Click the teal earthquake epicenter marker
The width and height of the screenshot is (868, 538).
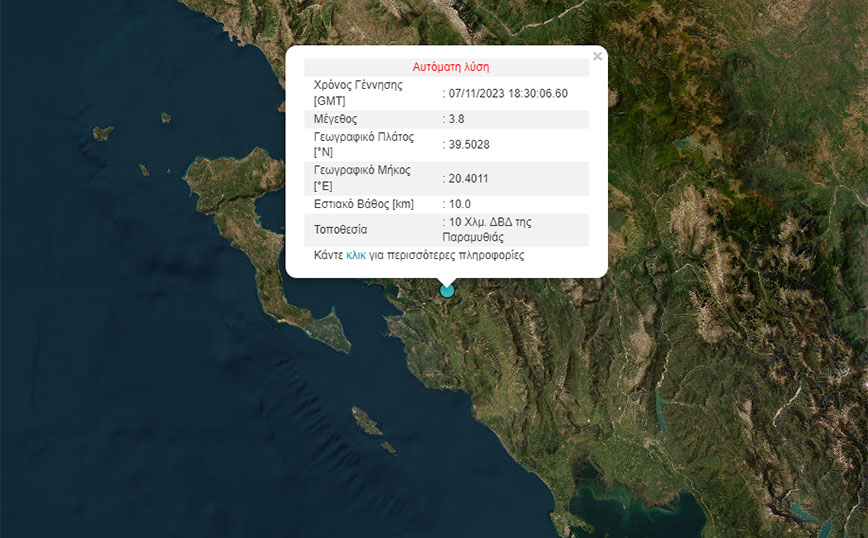(x=447, y=291)
